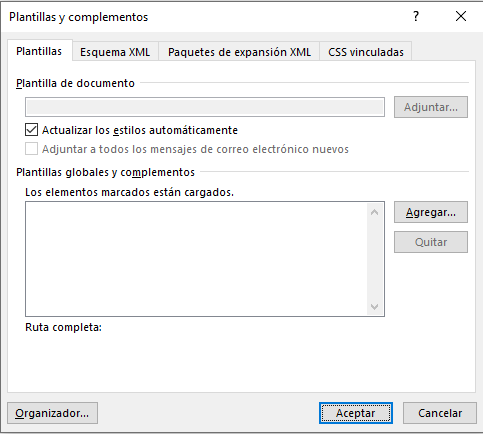Click the Plantilla de documento label

point(75,83)
